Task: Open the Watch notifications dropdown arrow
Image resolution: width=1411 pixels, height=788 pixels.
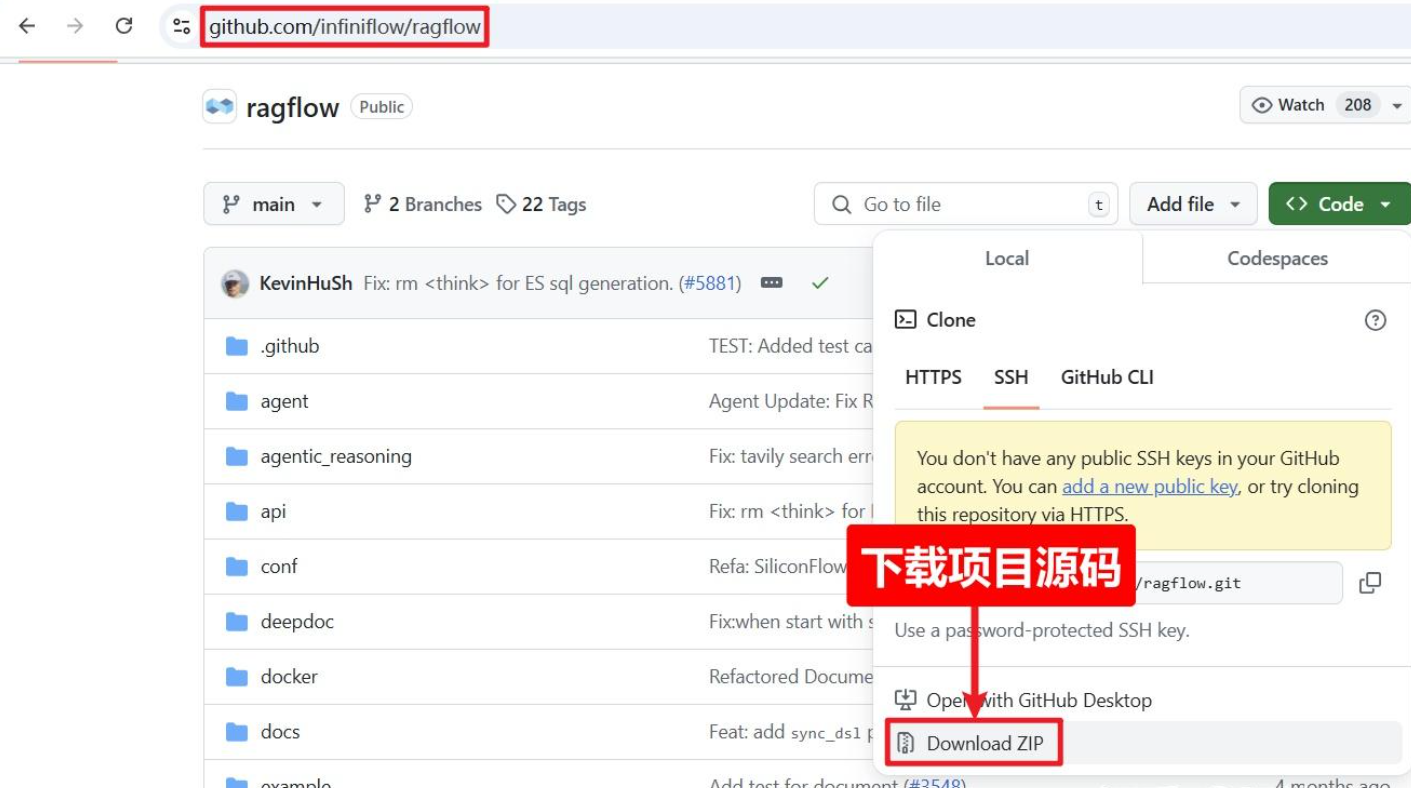Action: tap(1397, 105)
